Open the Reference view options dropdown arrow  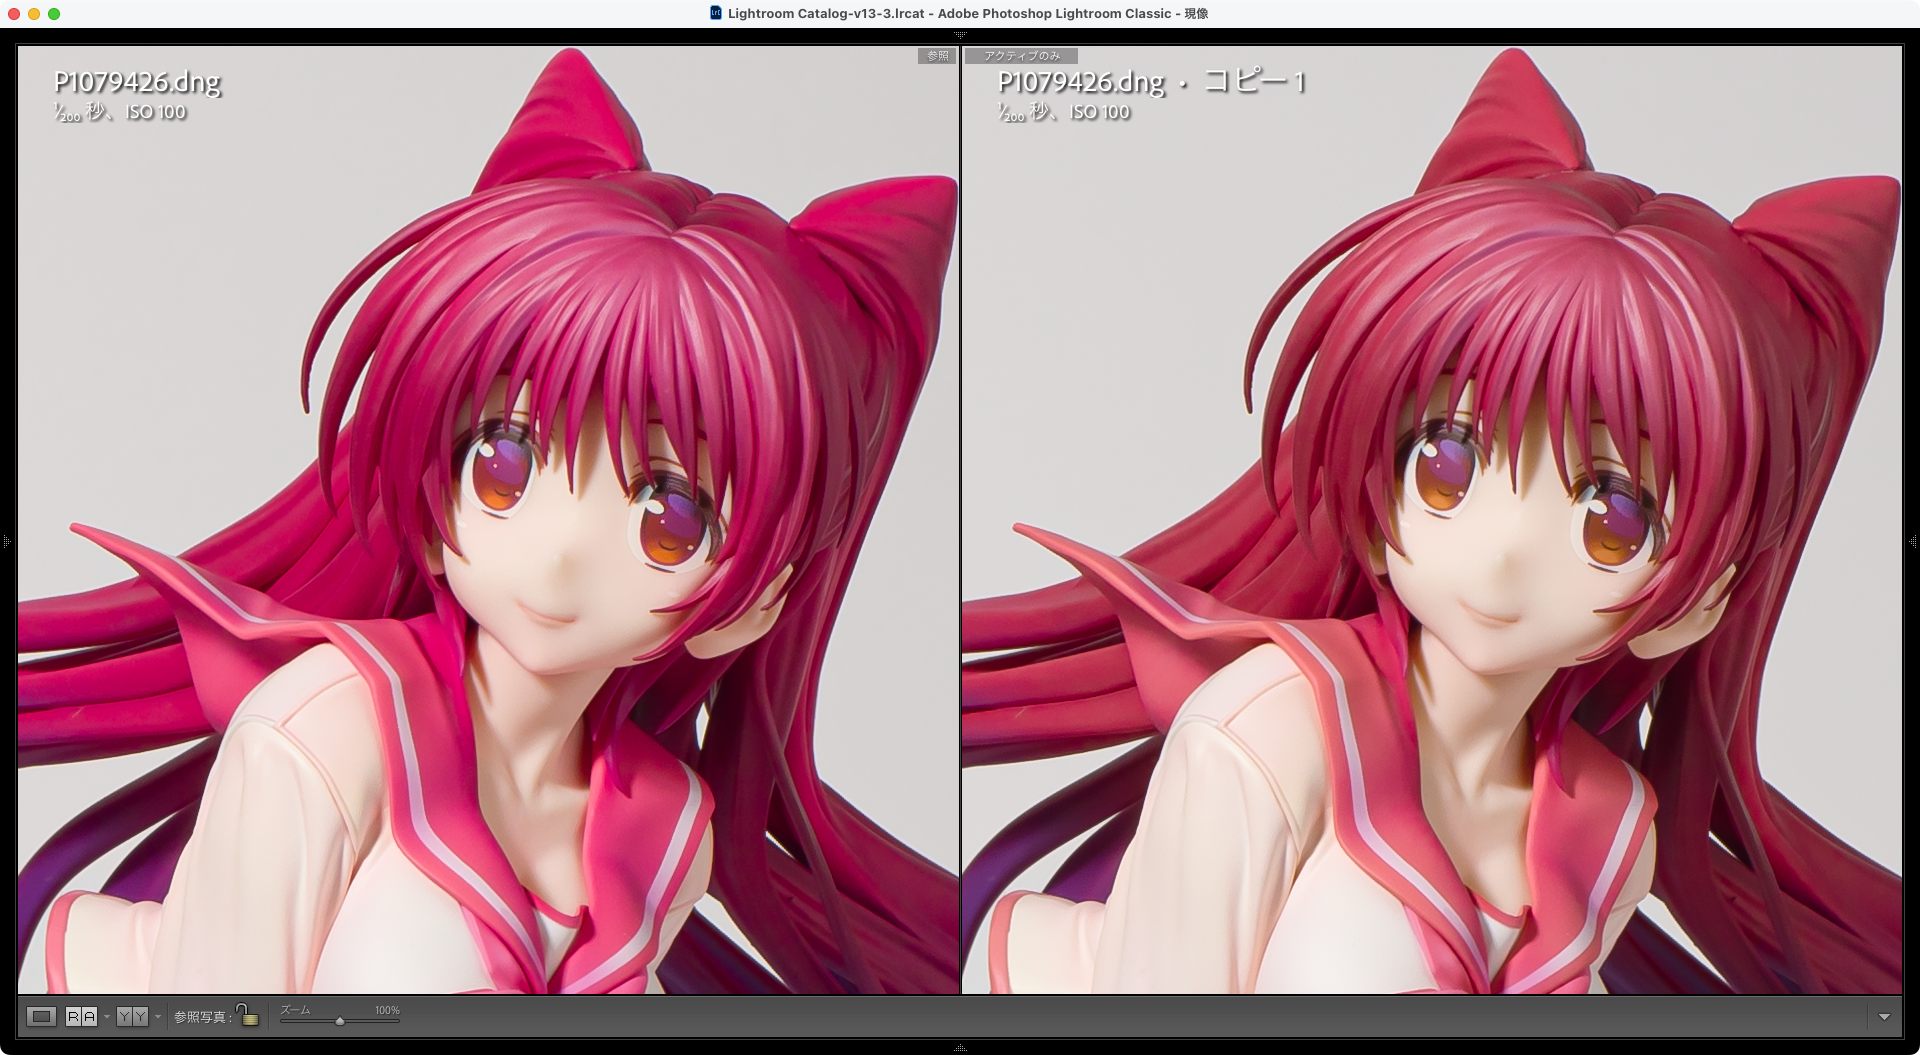pos(106,1017)
